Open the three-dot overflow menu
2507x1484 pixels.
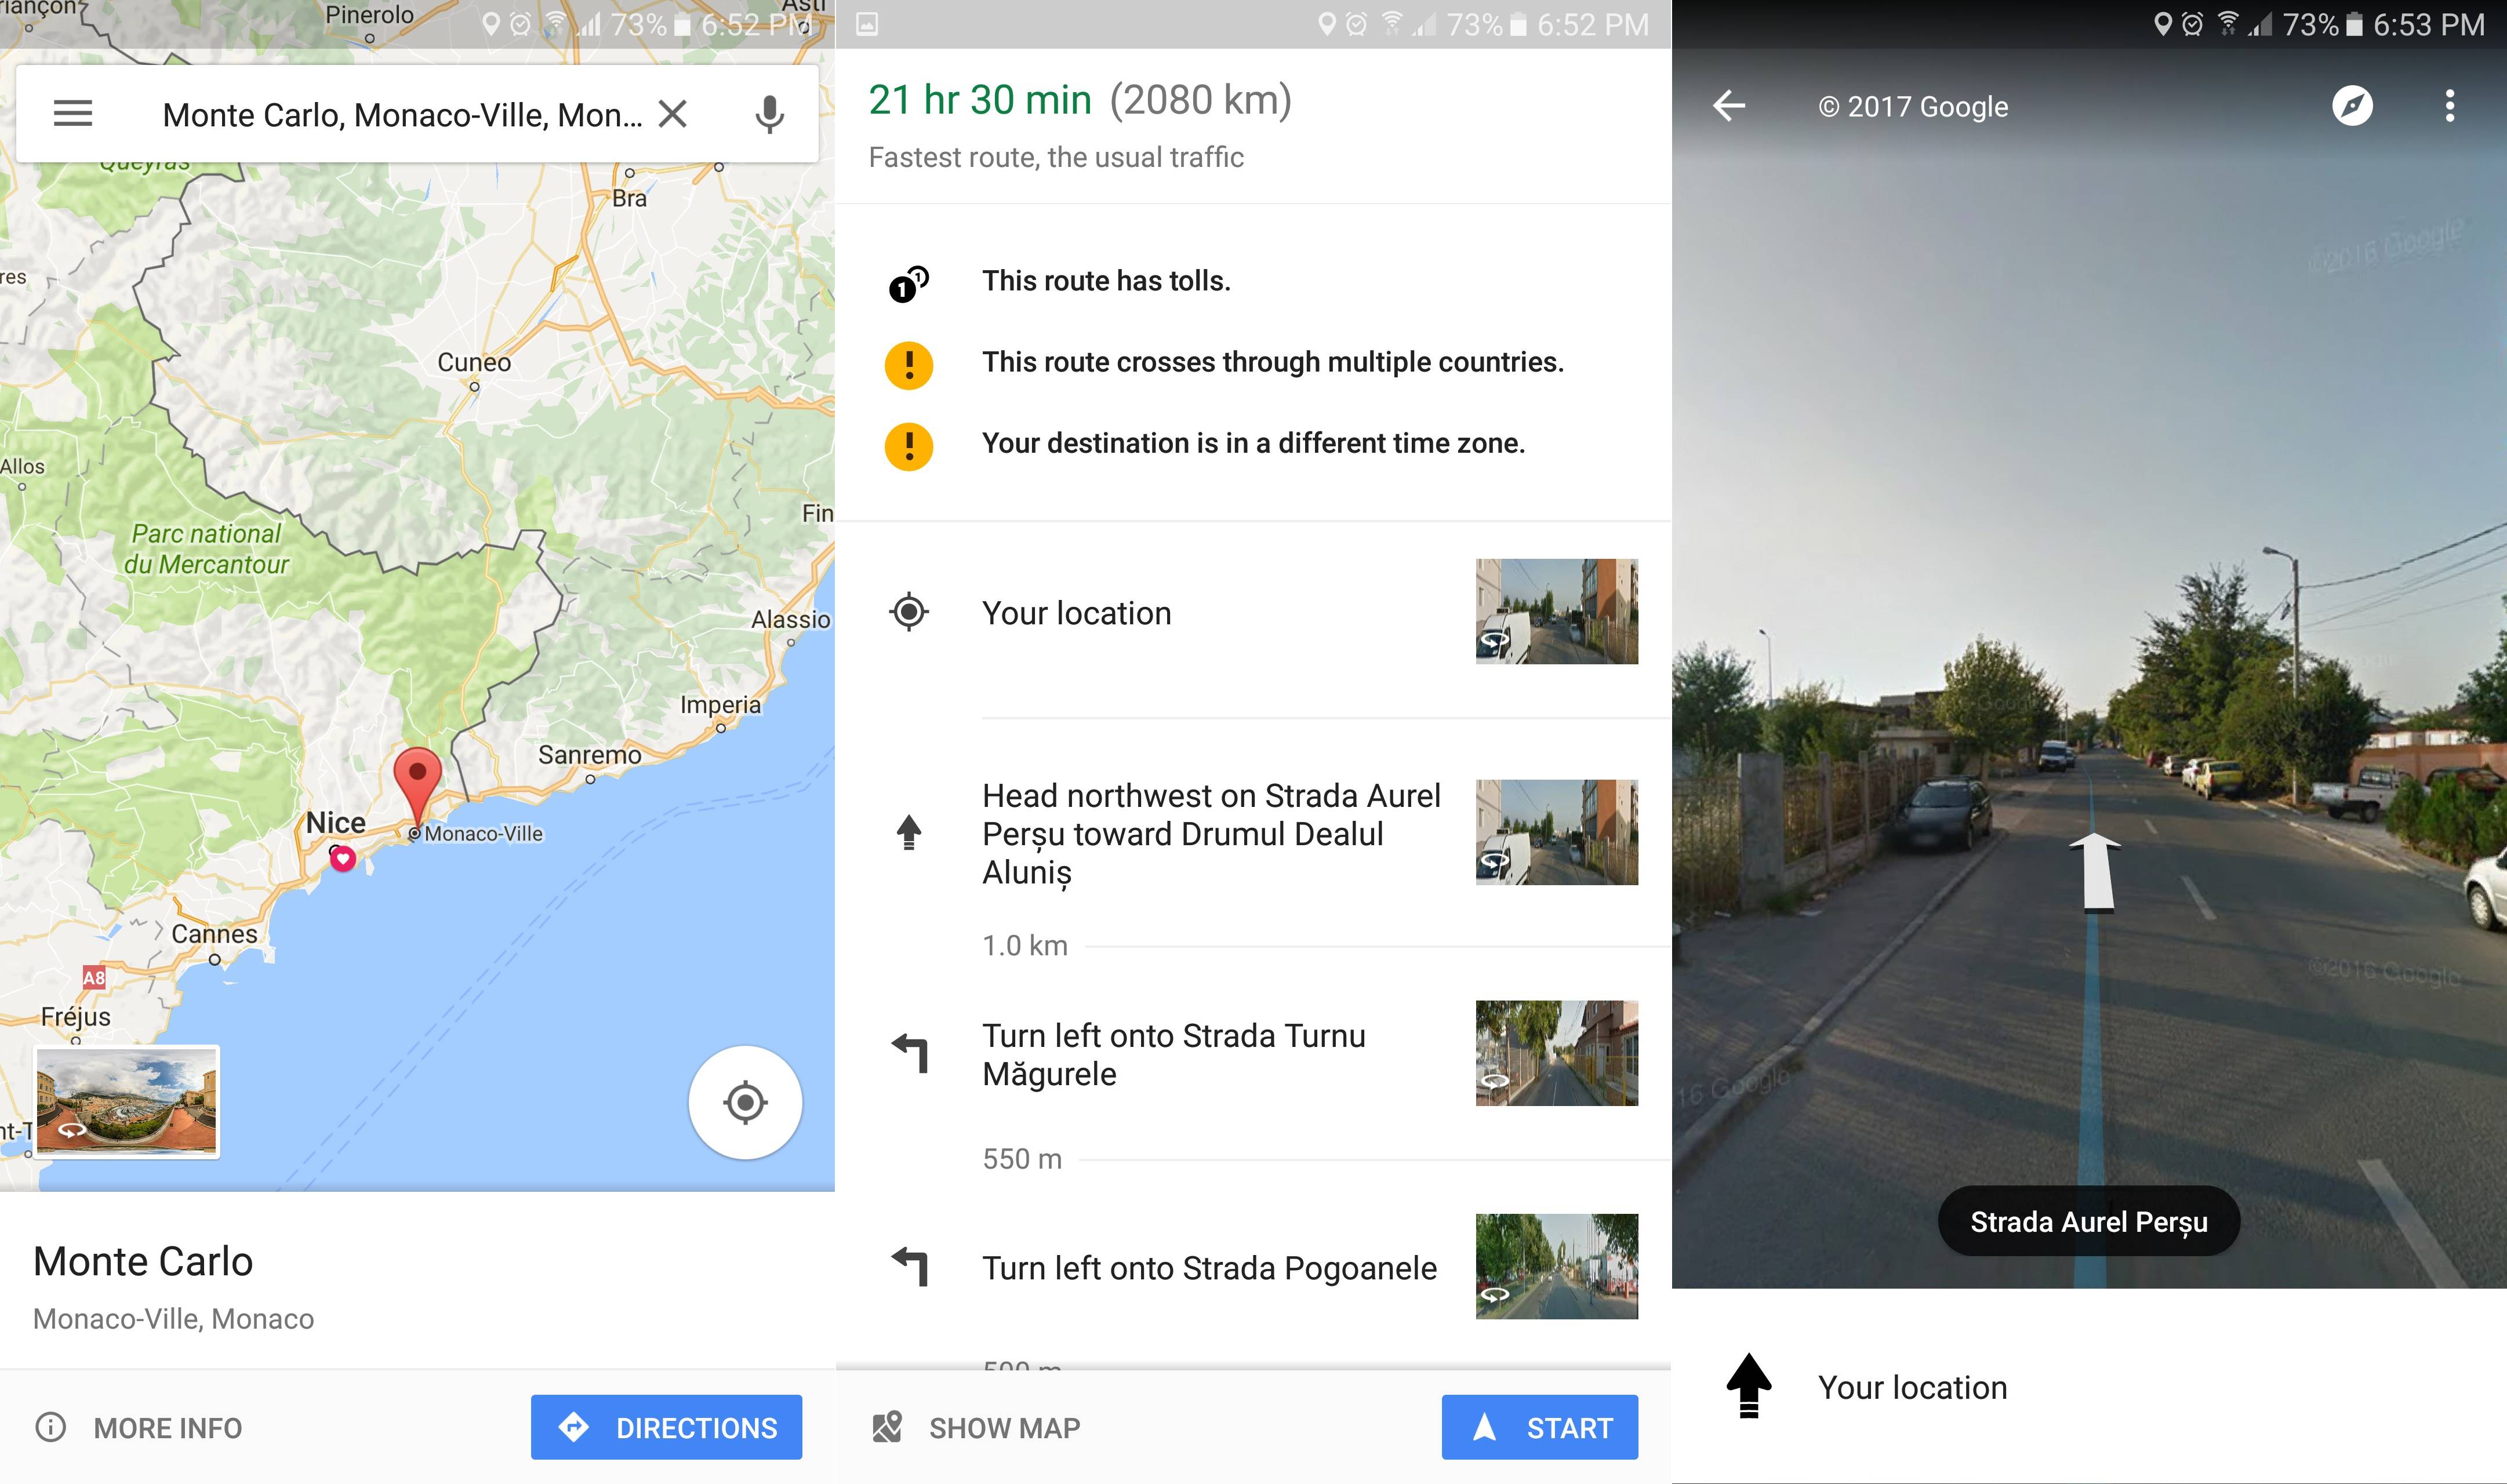tap(2449, 106)
